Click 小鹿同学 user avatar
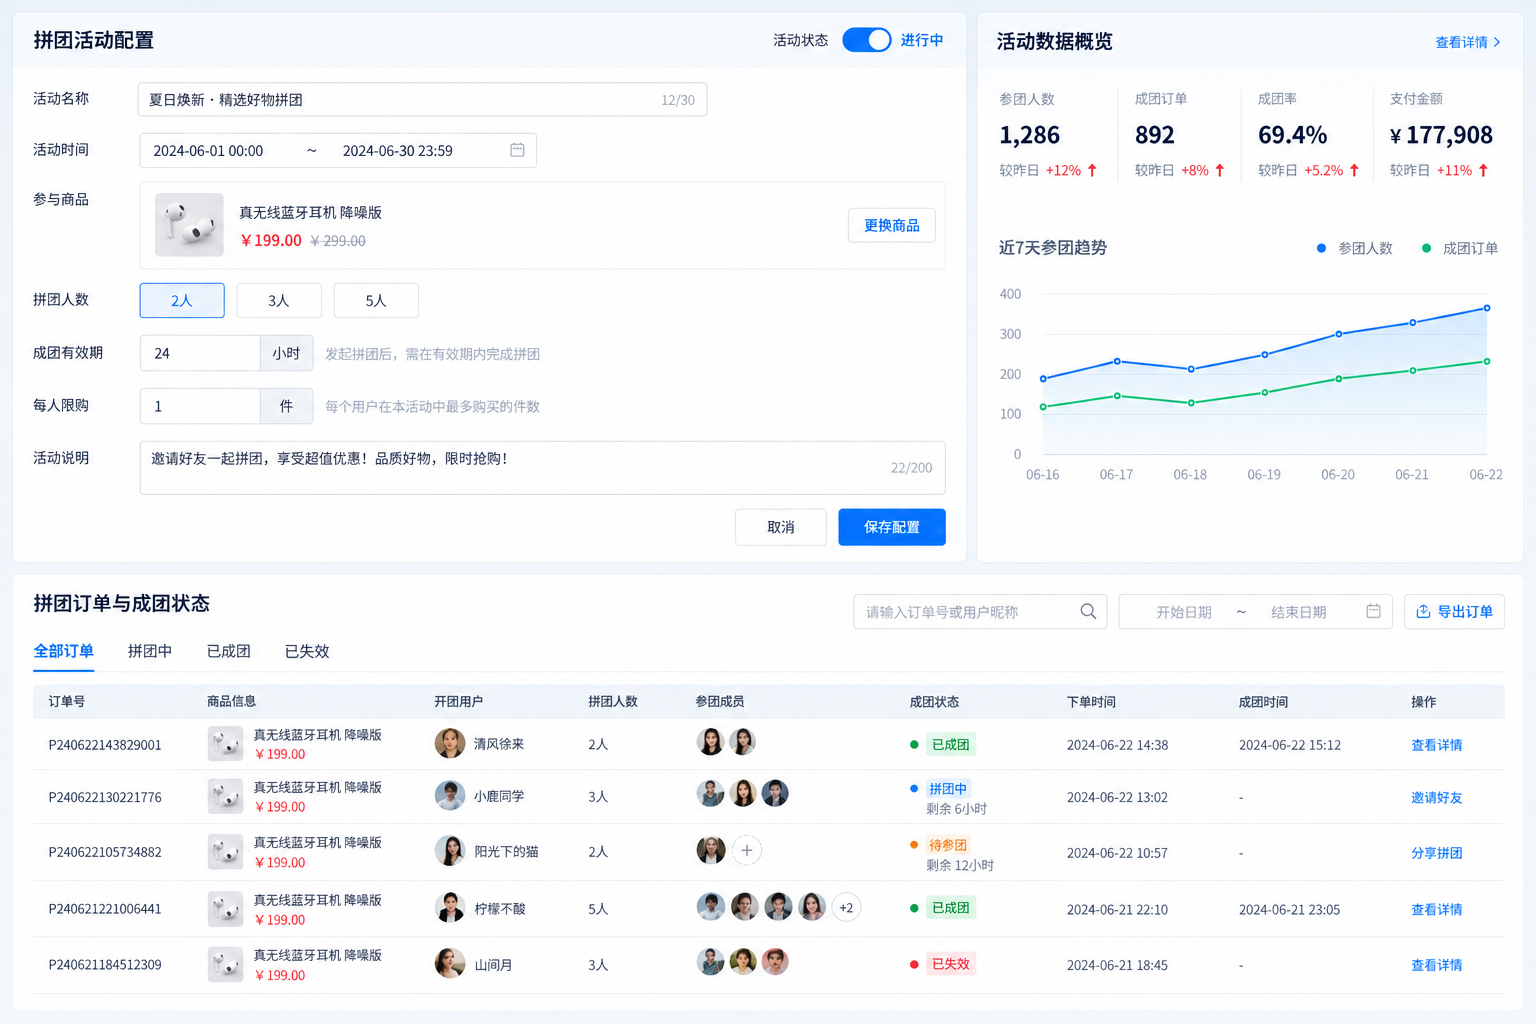The image size is (1536, 1024). (x=450, y=796)
